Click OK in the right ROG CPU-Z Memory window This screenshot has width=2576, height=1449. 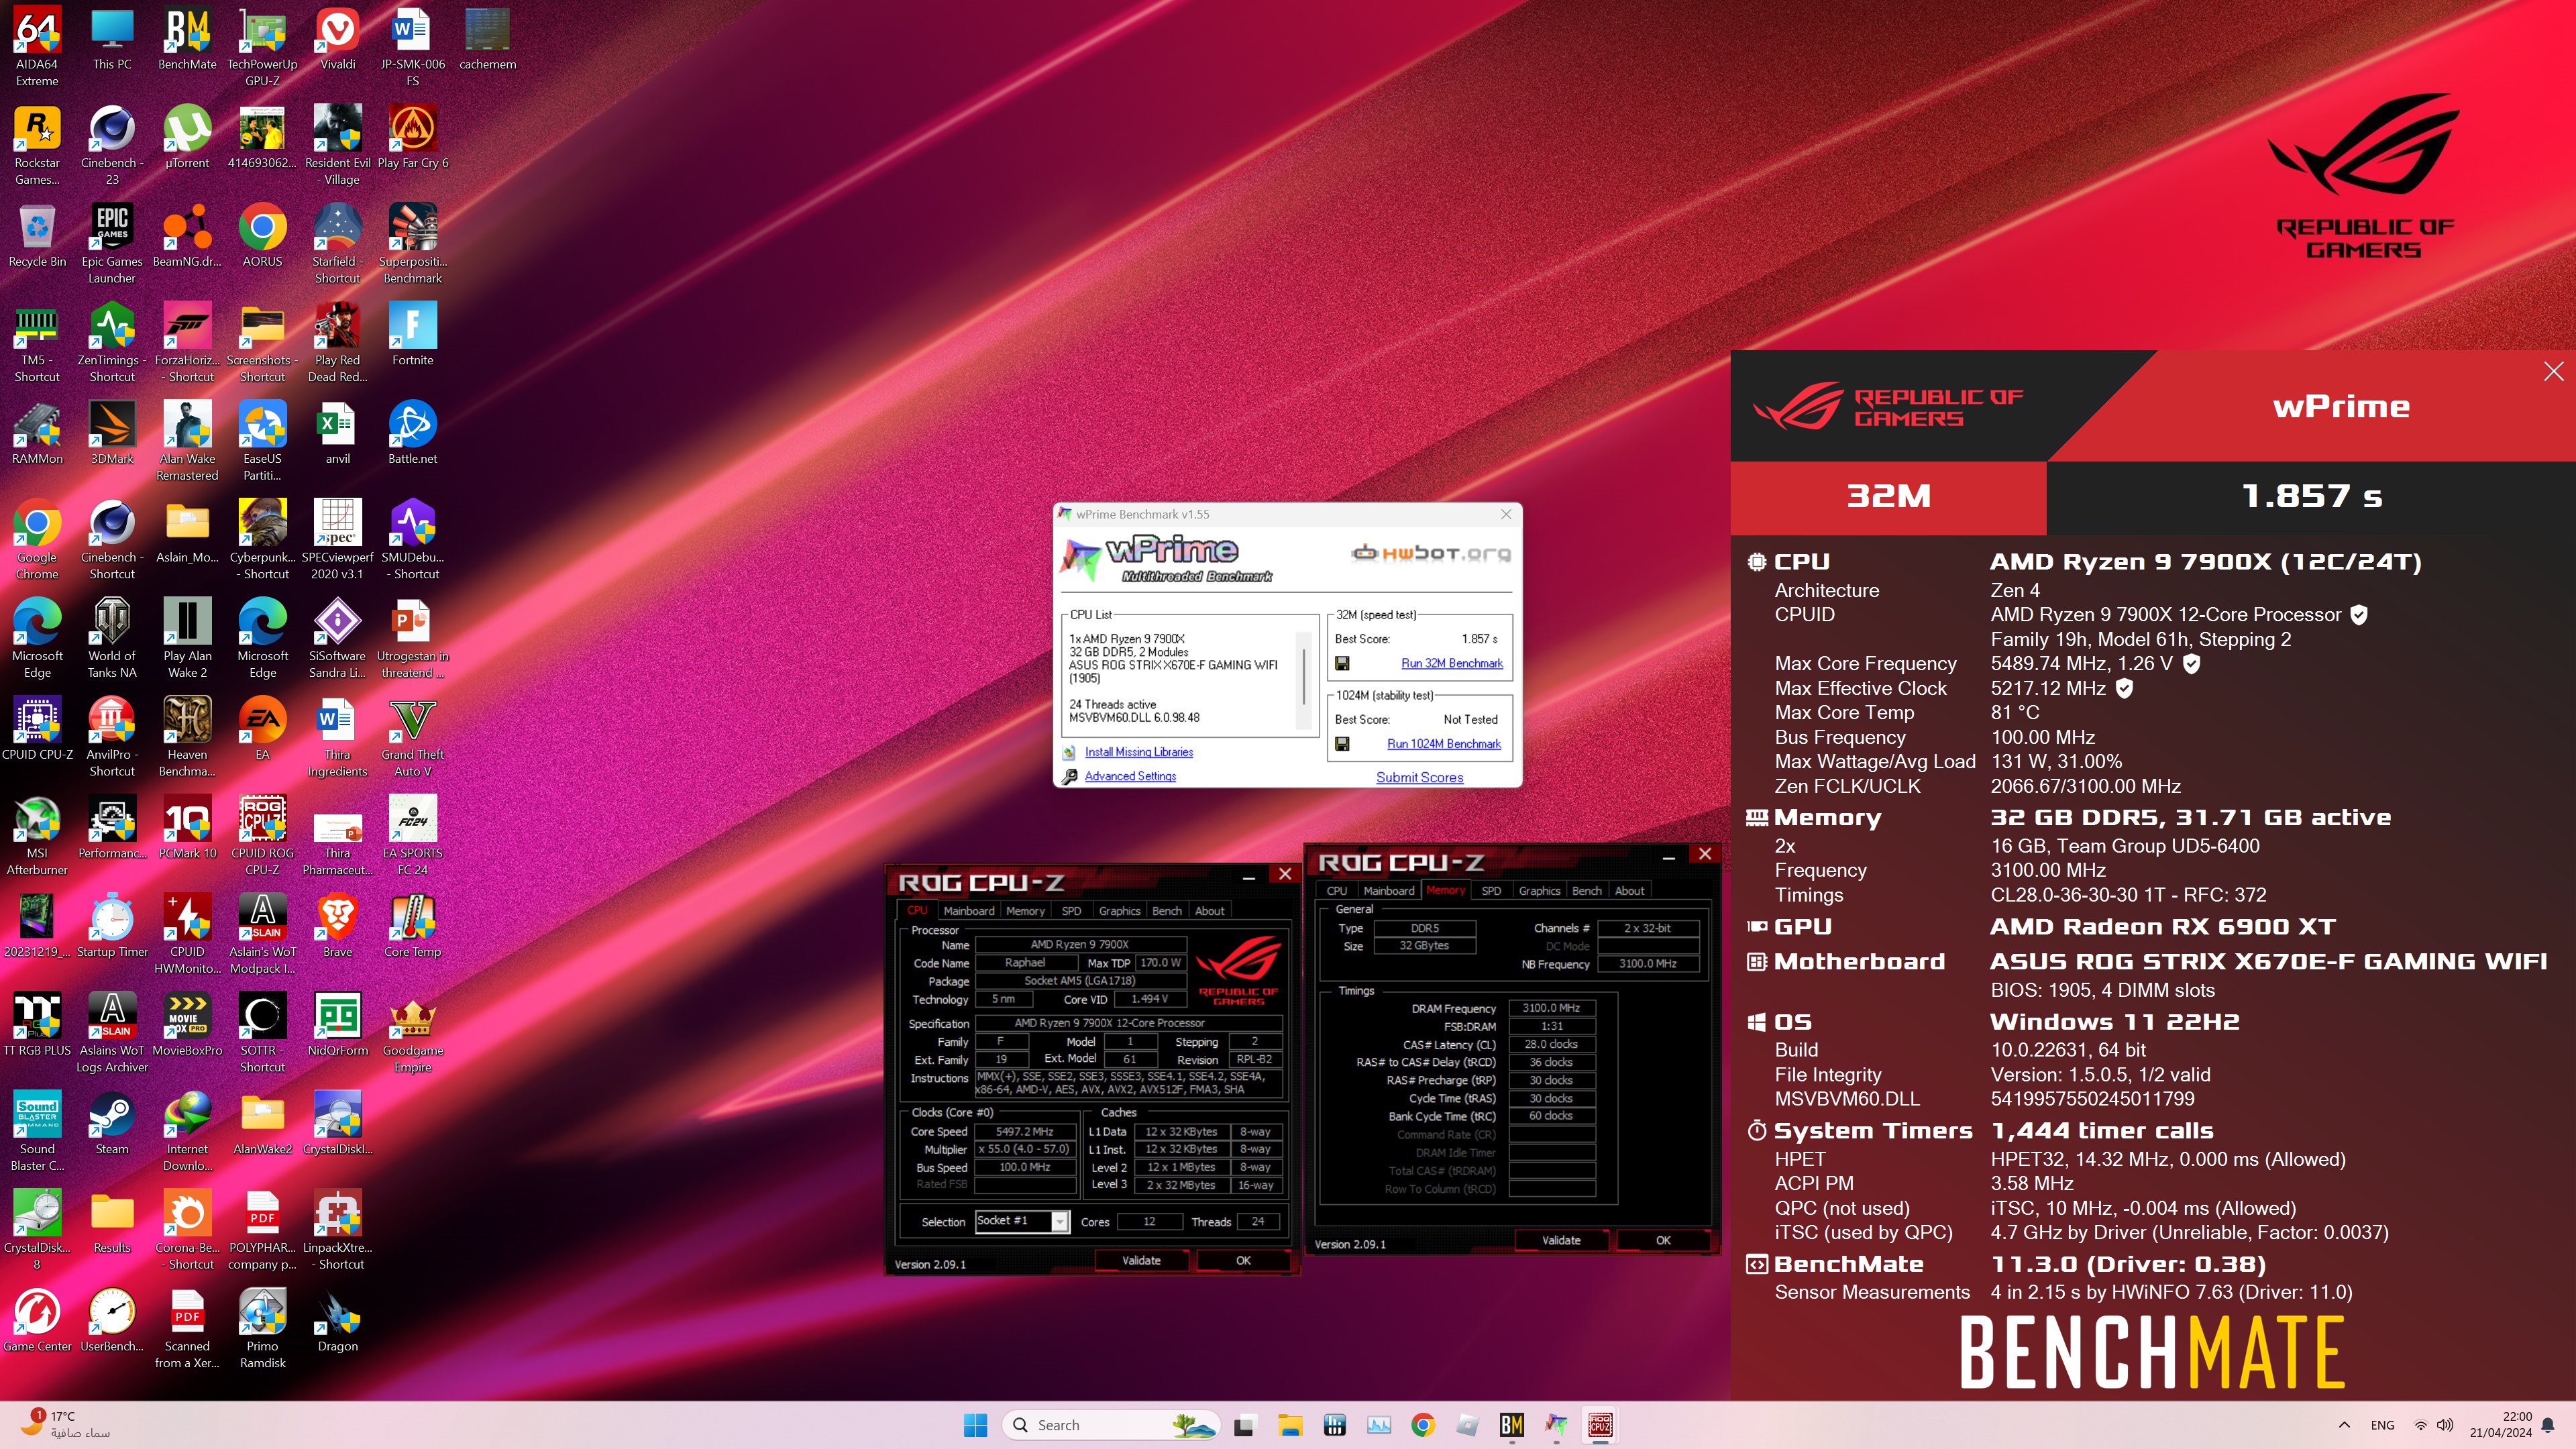click(x=1662, y=1241)
